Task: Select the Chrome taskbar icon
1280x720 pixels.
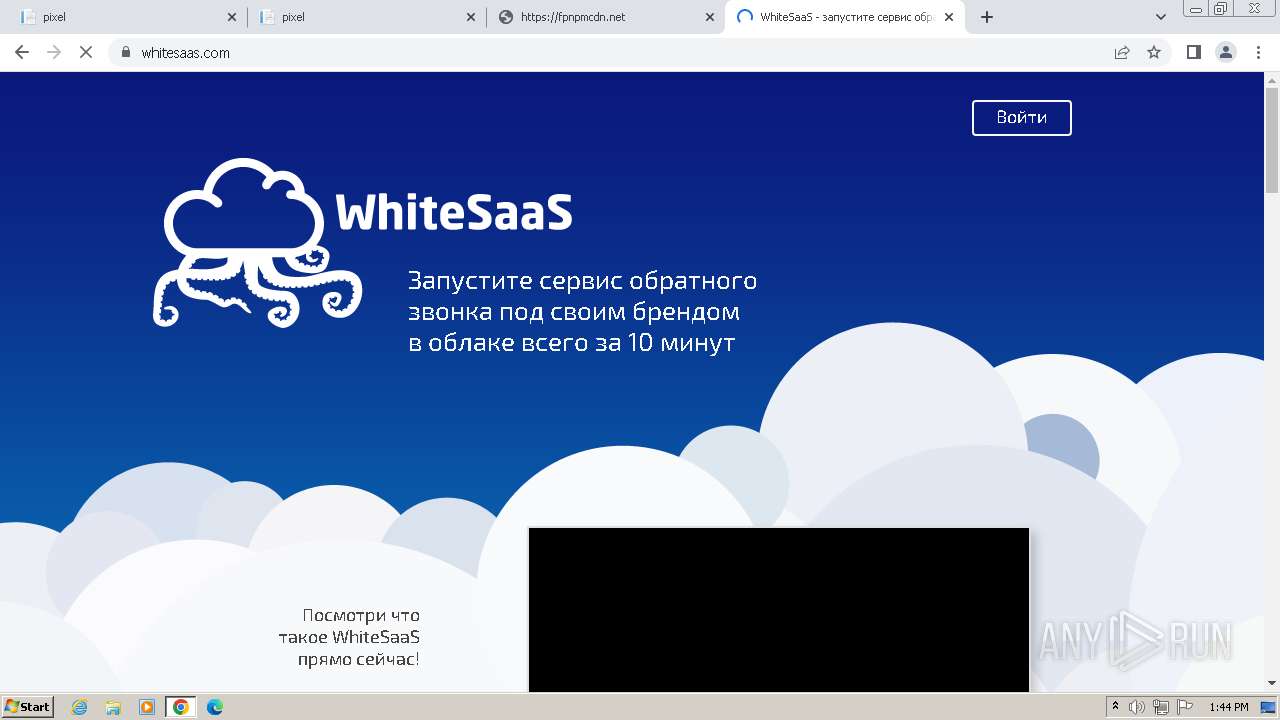Action: (181, 707)
